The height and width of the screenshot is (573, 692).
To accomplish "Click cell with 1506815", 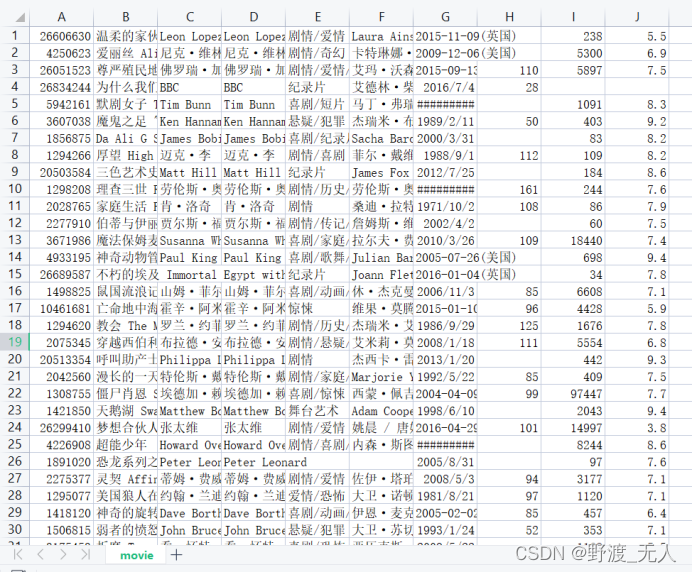I will click(61, 530).
